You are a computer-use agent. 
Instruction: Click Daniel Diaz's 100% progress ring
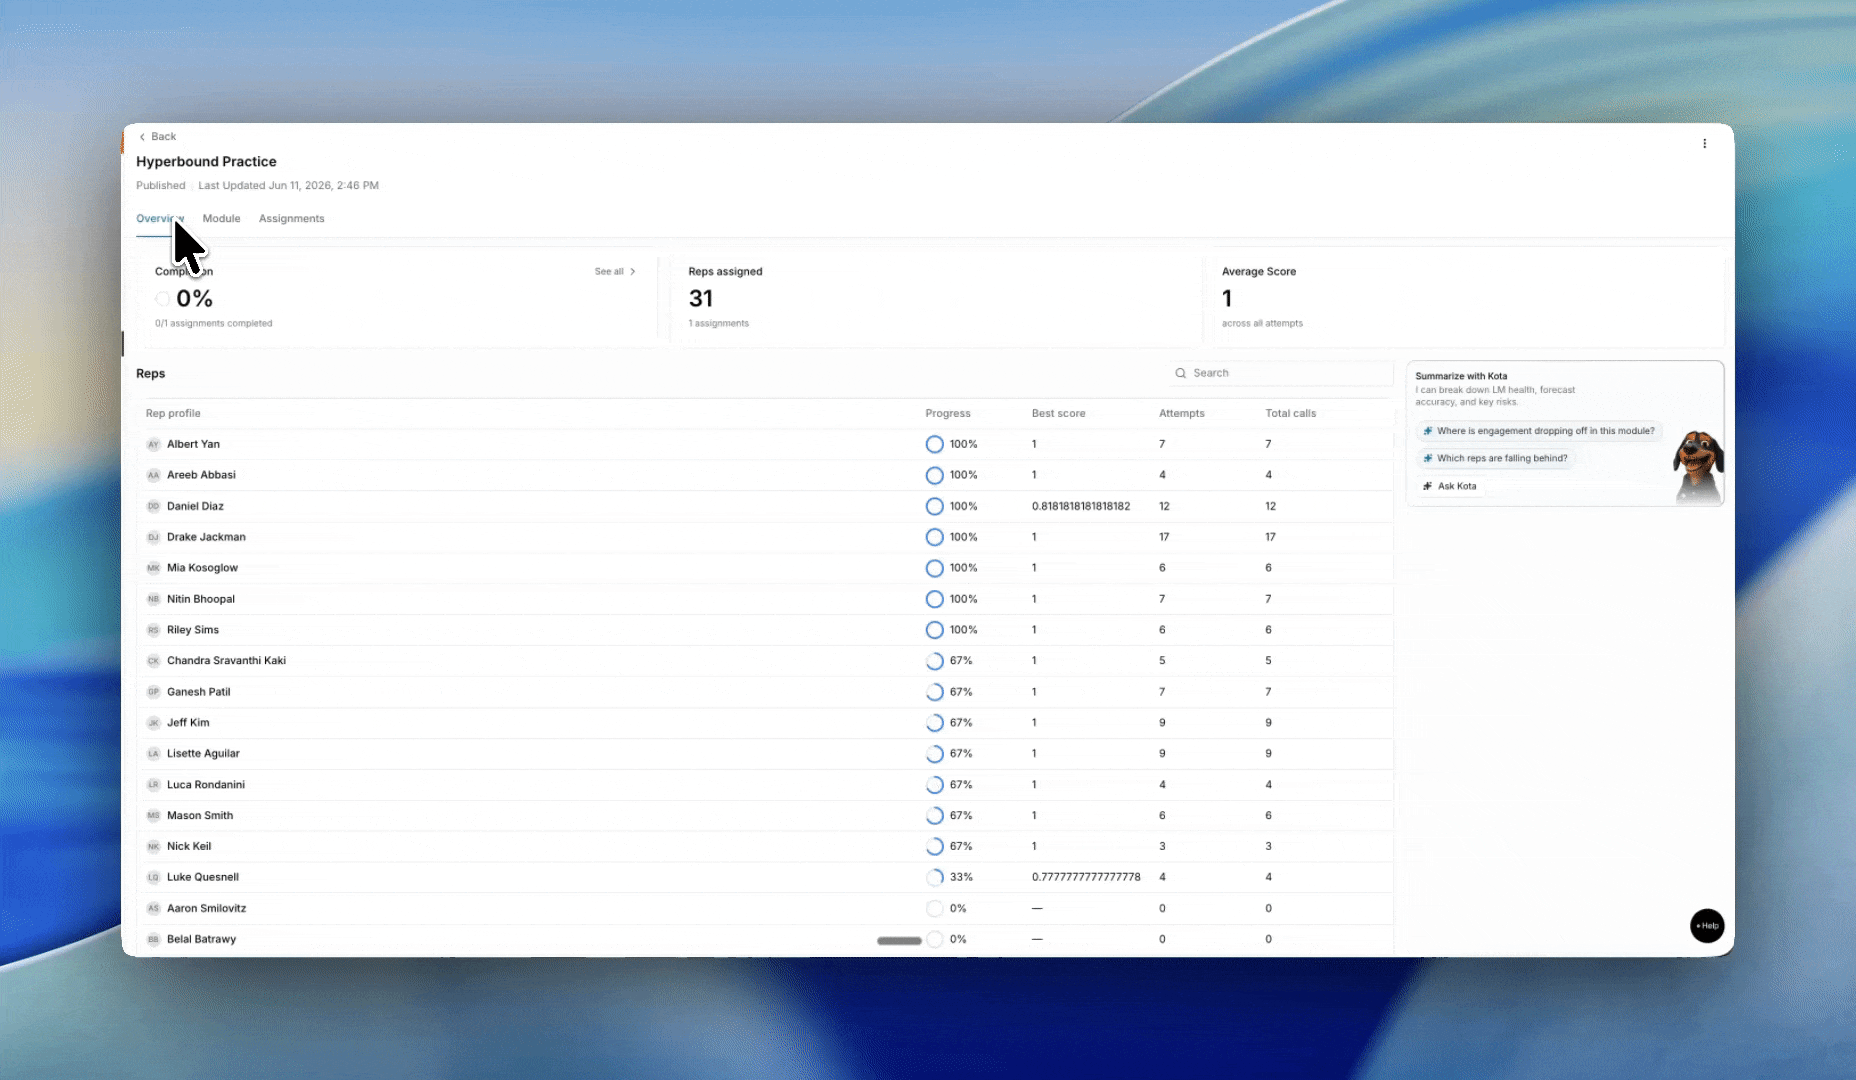pos(934,506)
